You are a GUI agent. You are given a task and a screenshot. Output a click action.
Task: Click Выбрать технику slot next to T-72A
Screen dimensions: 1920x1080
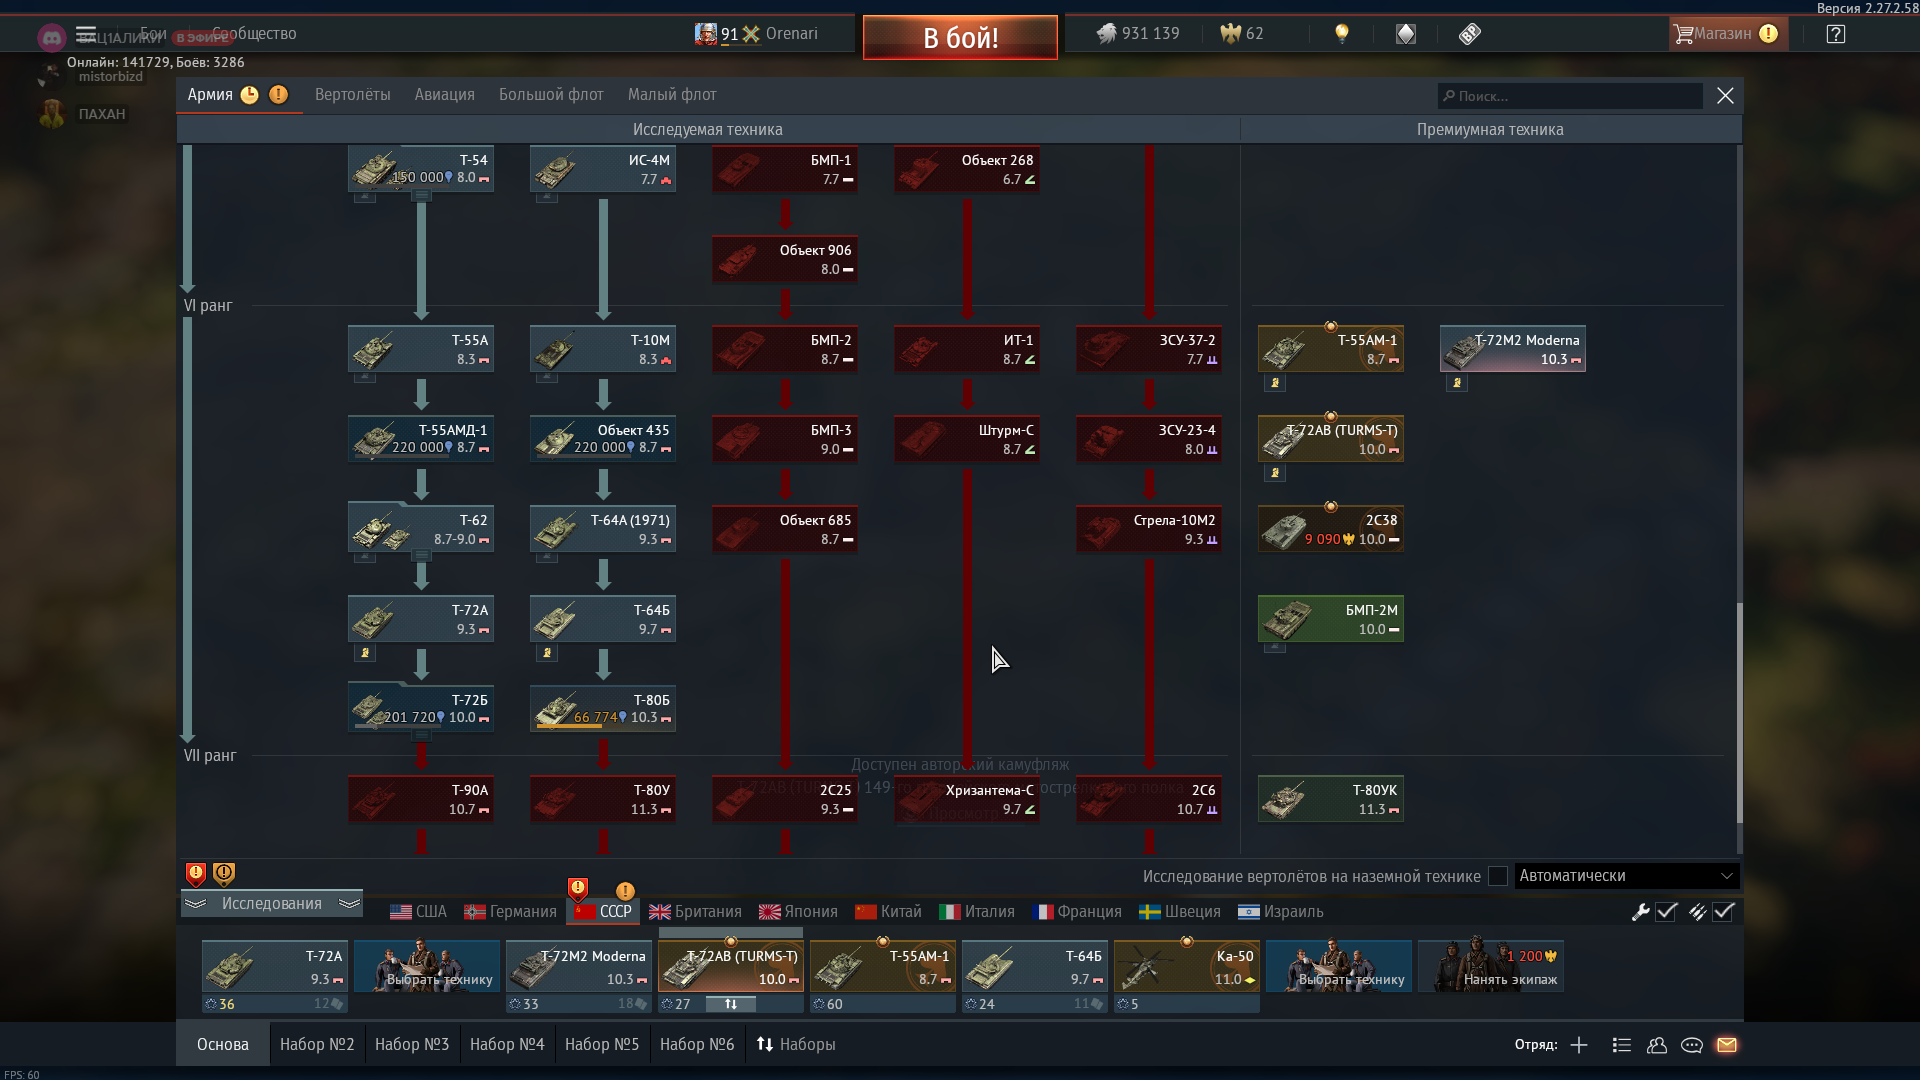[427, 966]
